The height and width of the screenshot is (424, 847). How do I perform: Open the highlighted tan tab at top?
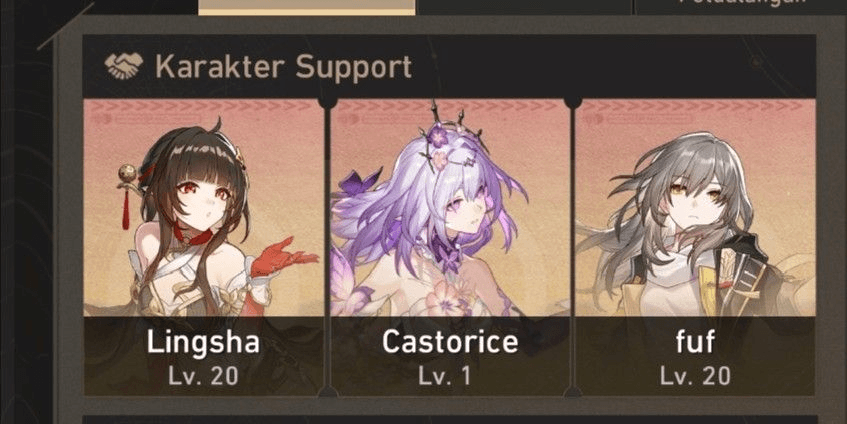(307, 7)
